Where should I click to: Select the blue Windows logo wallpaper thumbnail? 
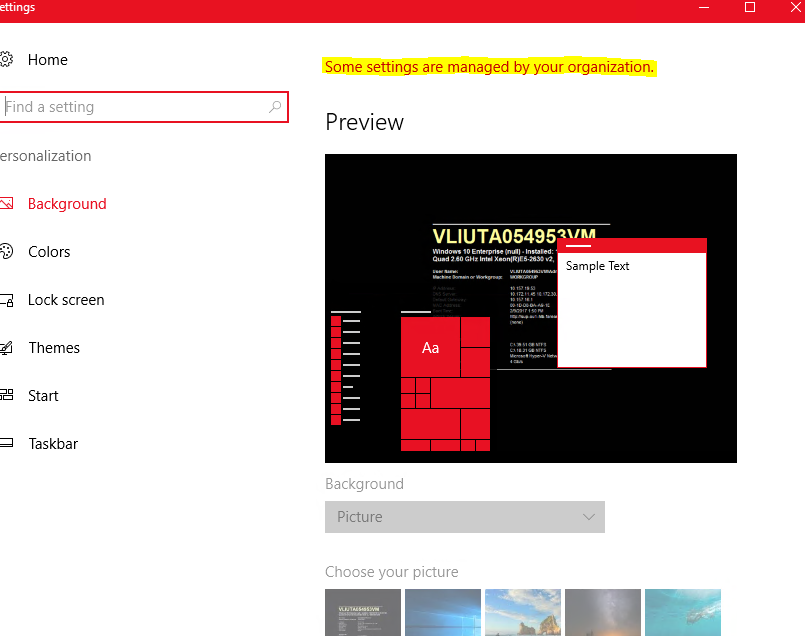coord(443,612)
